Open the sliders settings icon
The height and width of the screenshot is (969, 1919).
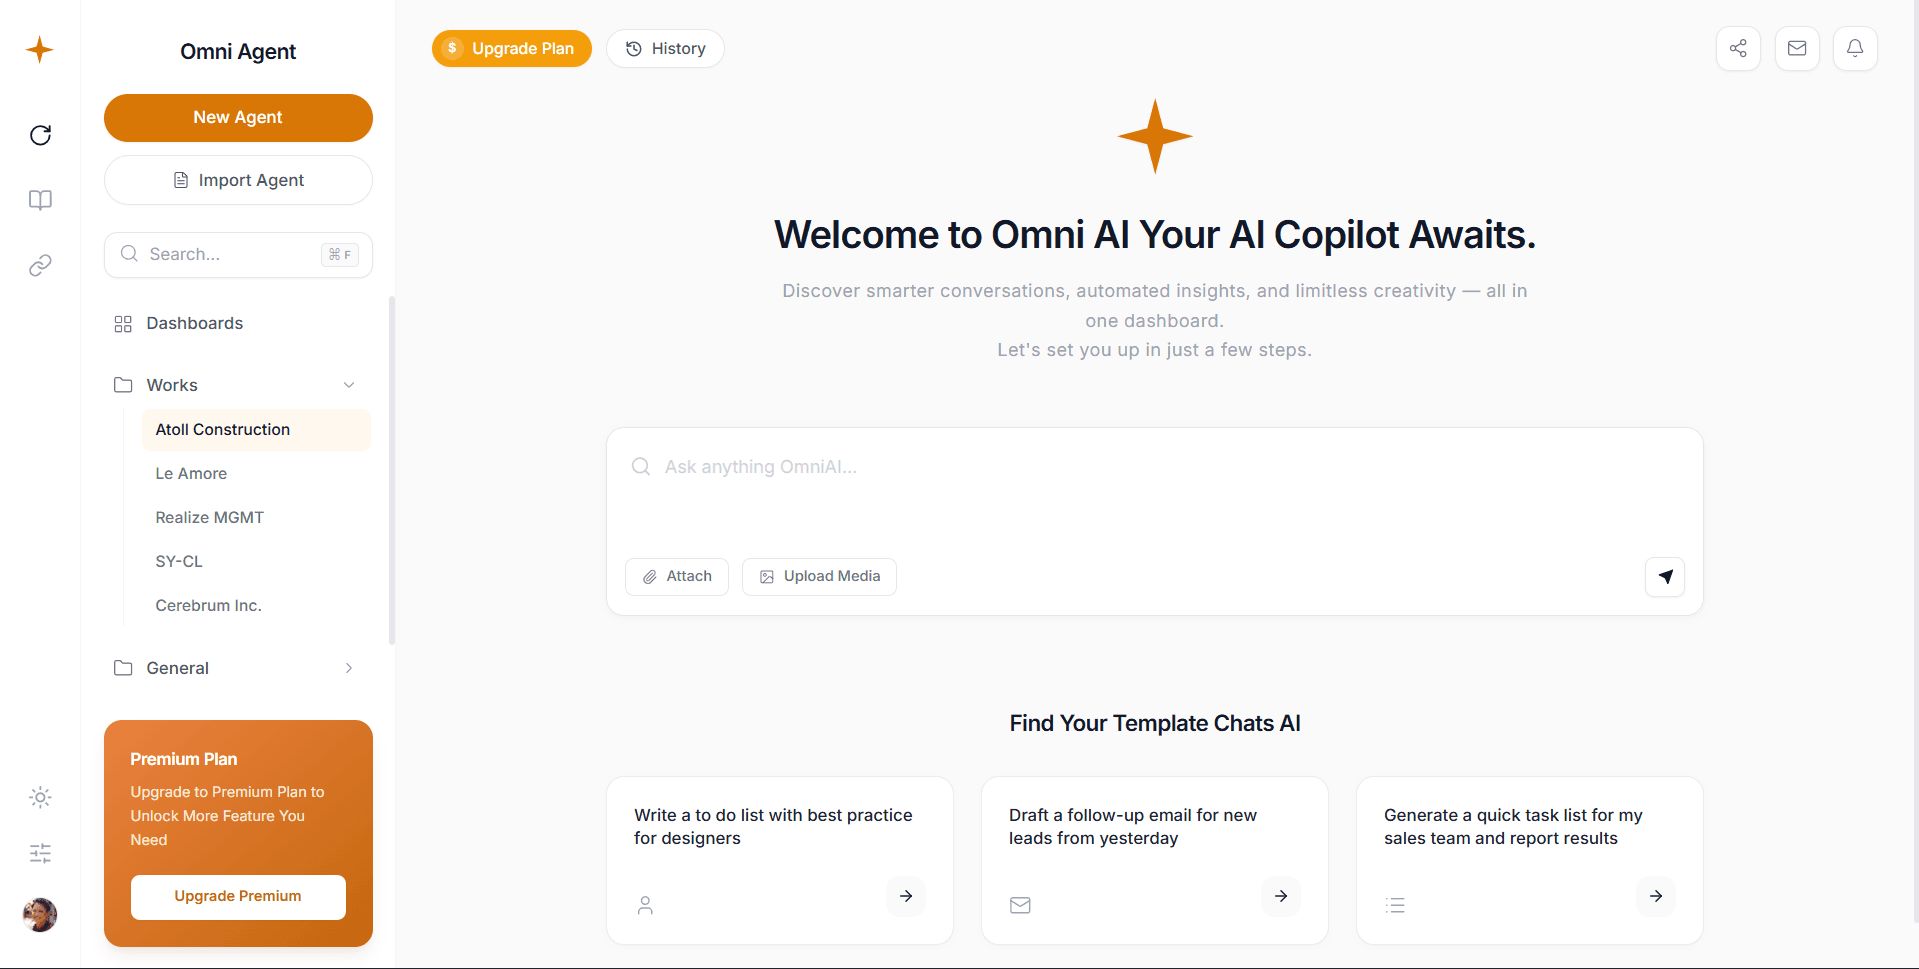tap(40, 853)
